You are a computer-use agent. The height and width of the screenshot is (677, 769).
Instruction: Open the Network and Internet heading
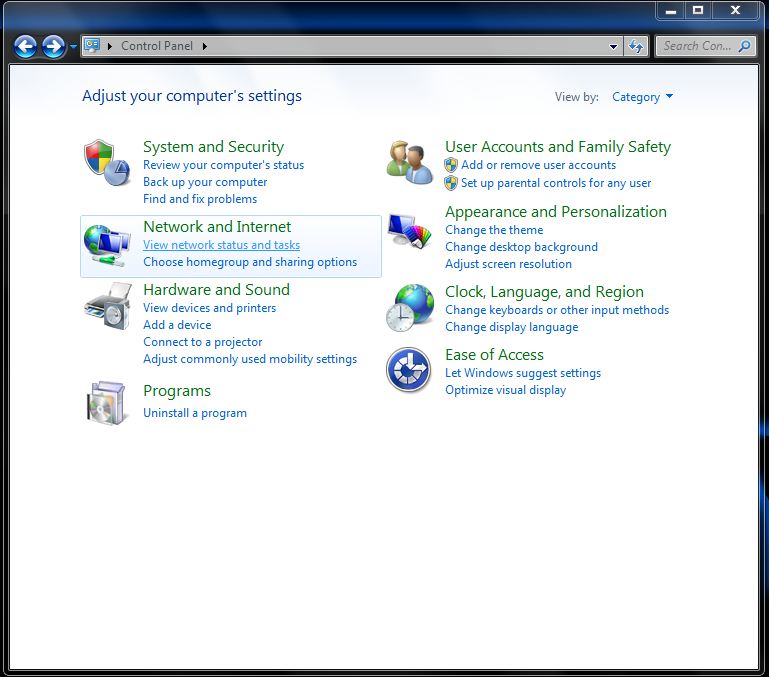point(217,227)
